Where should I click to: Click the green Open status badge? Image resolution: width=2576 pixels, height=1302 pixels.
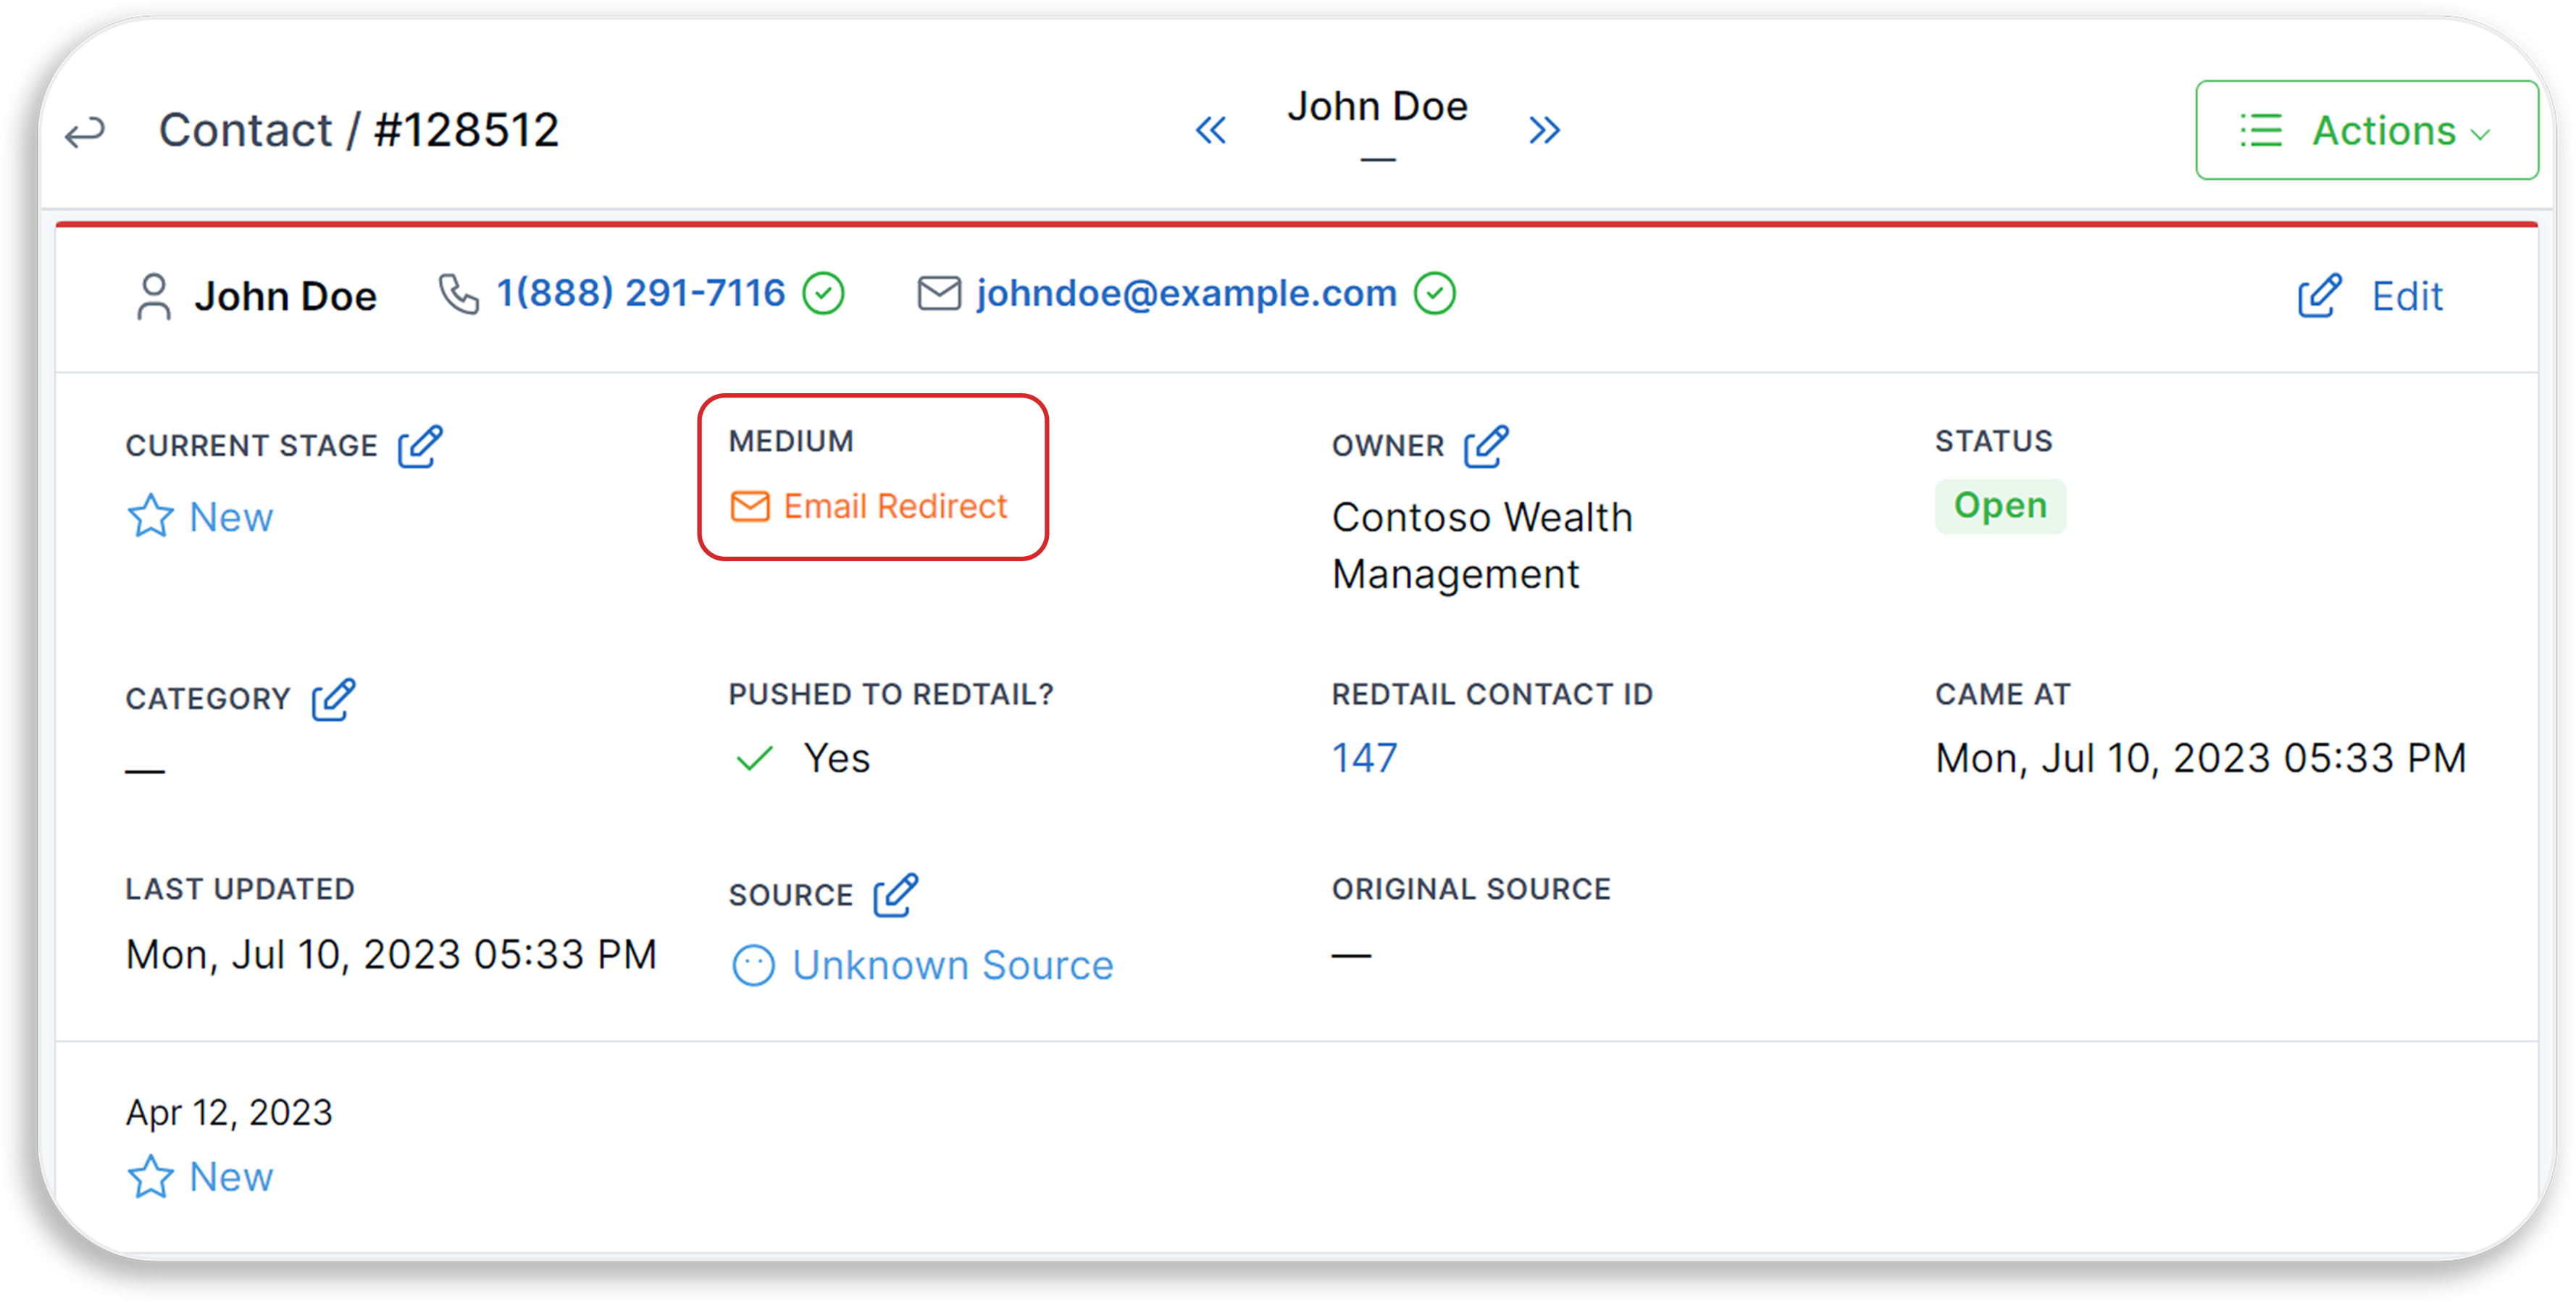[x=1999, y=506]
